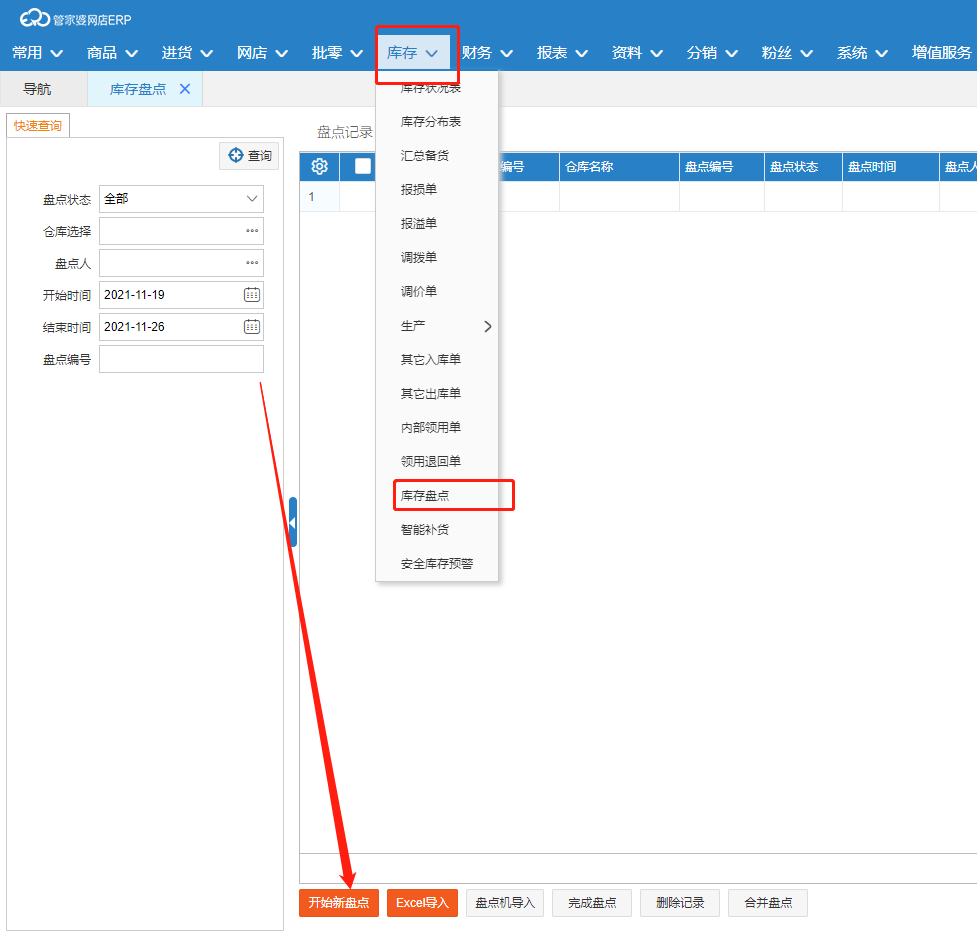The height and width of the screenshot is (937, 977).
Task: Click the Excel导入 button
Action: tap(422, 903)
